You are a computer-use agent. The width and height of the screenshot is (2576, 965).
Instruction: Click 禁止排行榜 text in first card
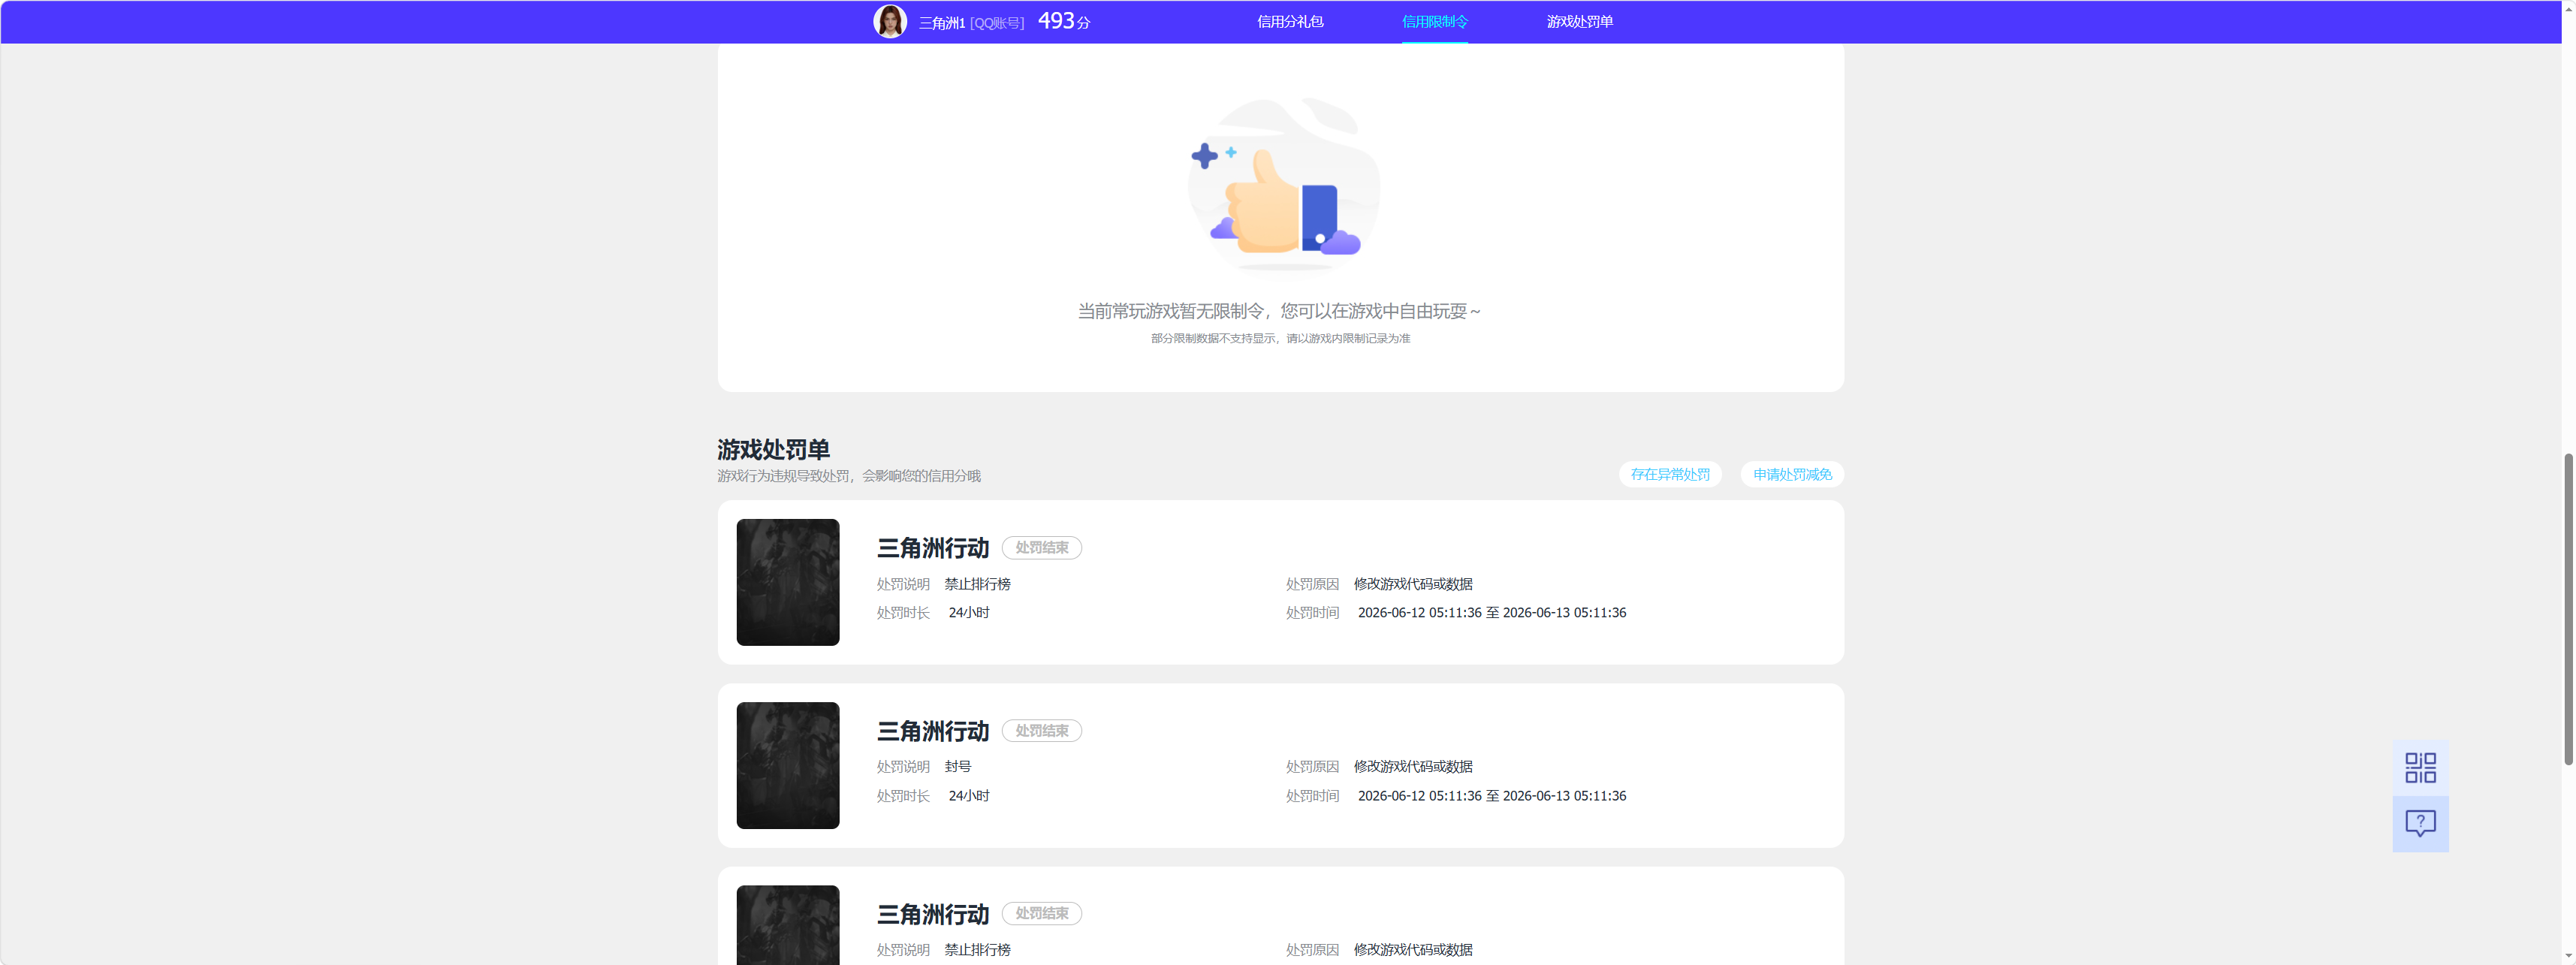tap(977, 584)
